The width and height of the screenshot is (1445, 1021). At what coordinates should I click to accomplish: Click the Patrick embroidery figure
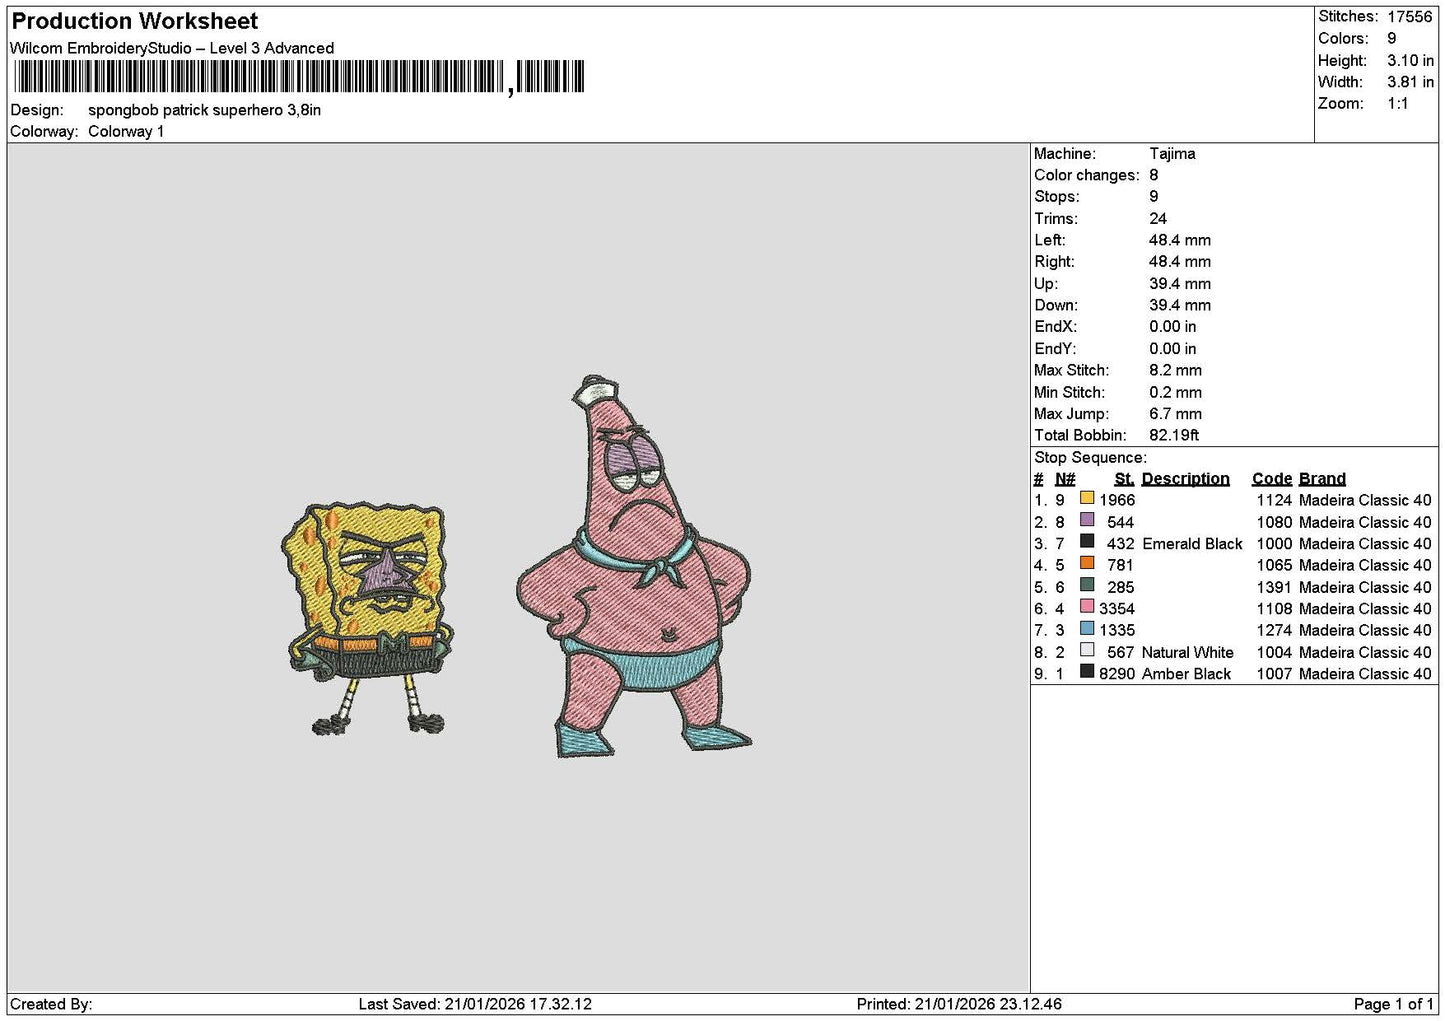tap(634, 566)
